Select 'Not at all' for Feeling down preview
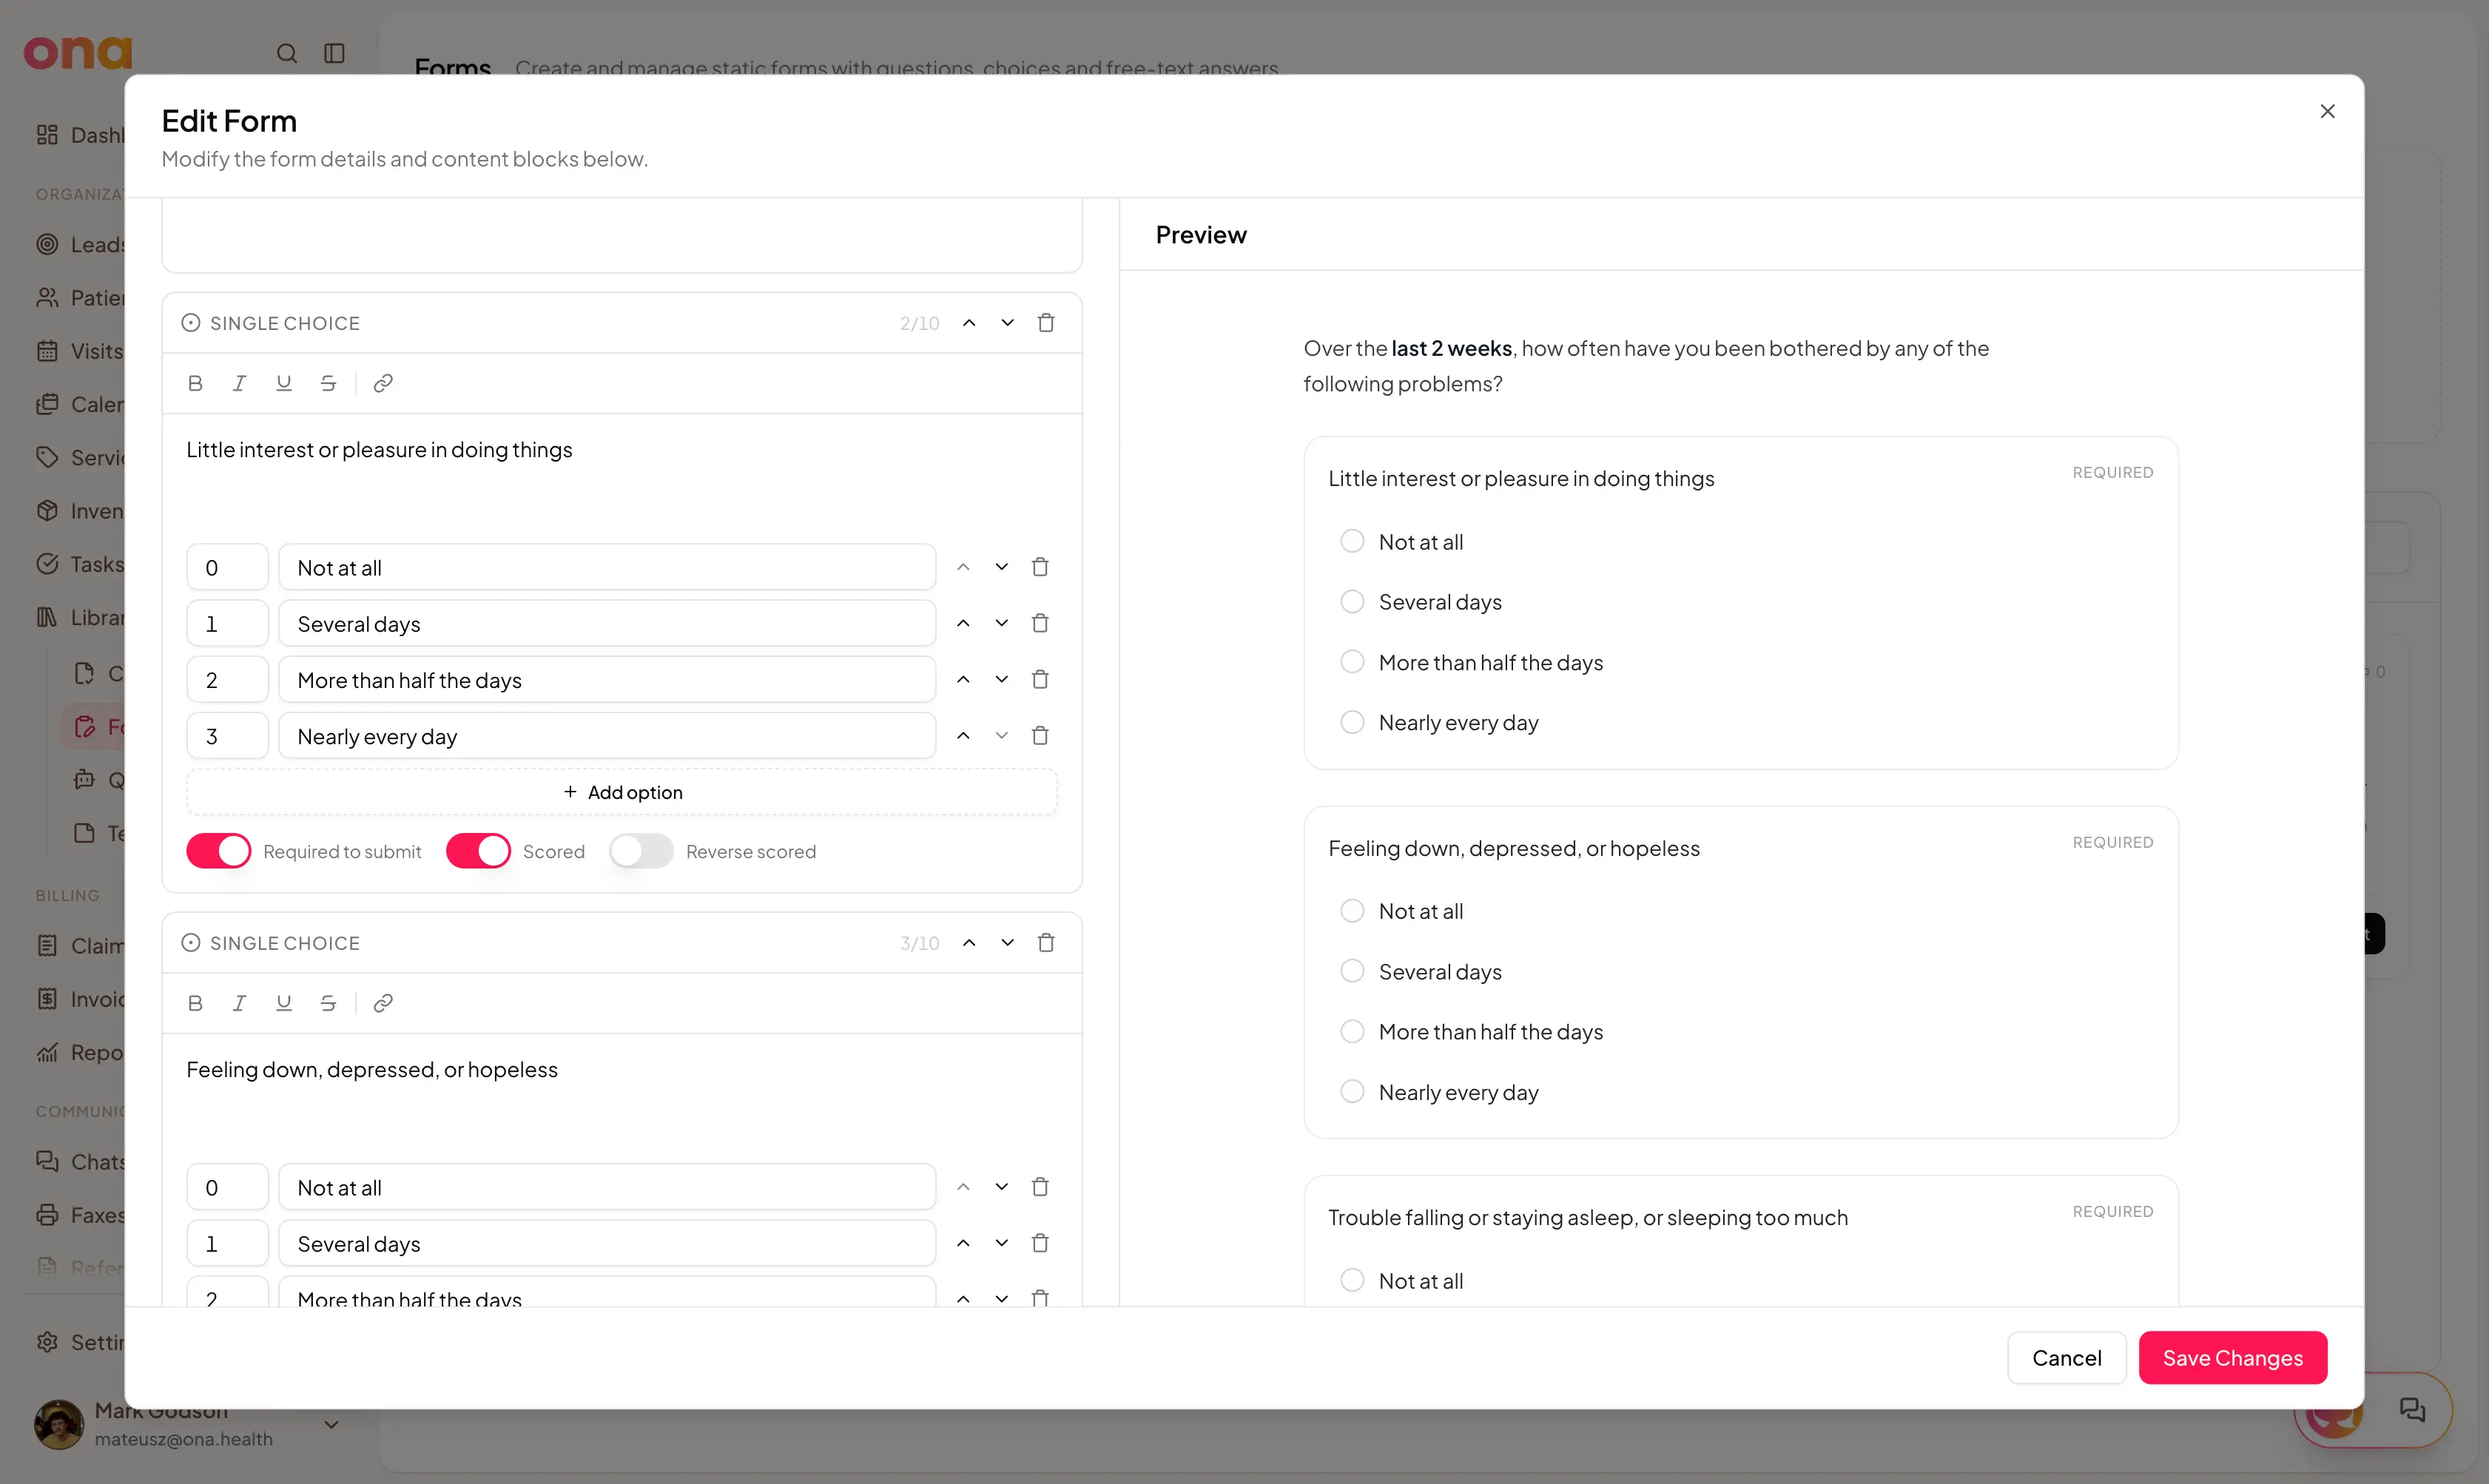The width and height of the screenshot is (2489, 1484). pos(1352,911)
